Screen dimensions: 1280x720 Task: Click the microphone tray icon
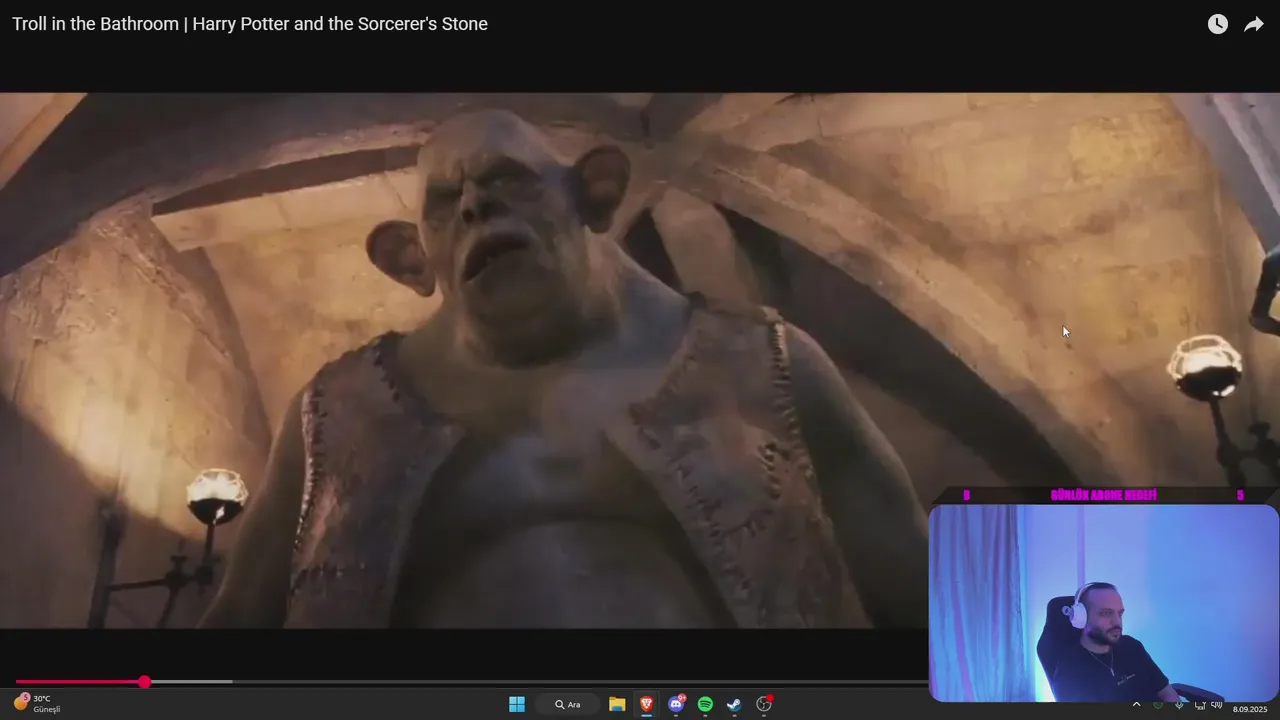pyautogui.click(x=1180, y=705)
